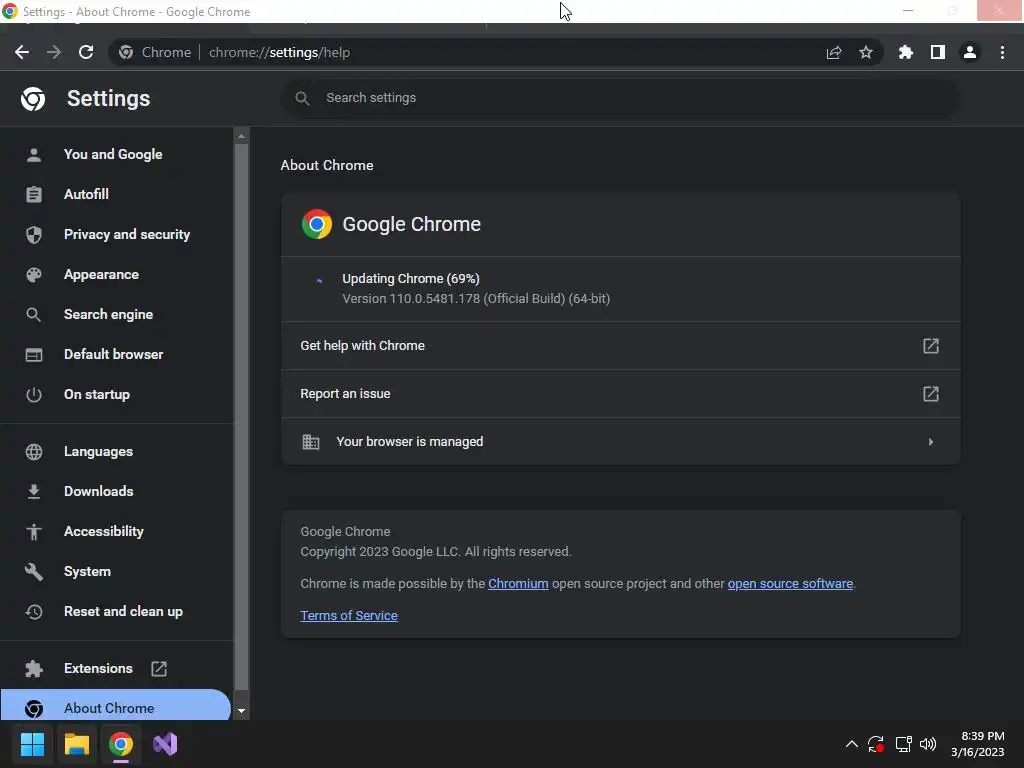Click the sidebar scrollbar thumb
The height and width of the screenshot is (768, 1024).
[x=241, y=417]
